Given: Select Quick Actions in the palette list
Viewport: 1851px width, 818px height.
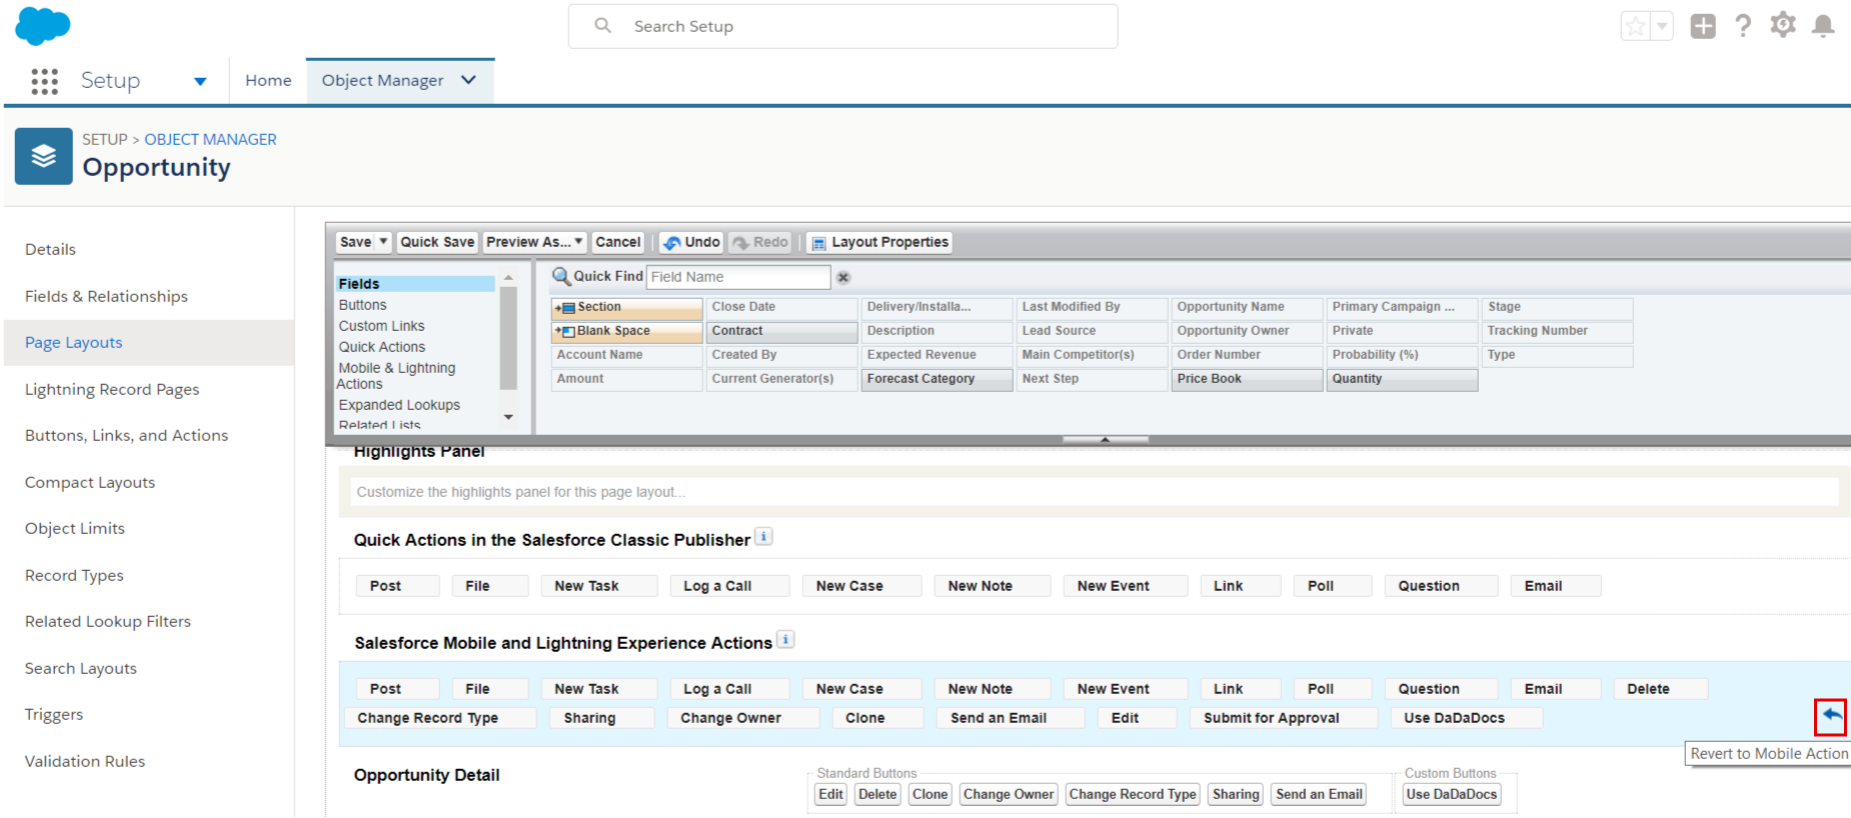Looking at the screenshot, I should (x=381, y=347).
